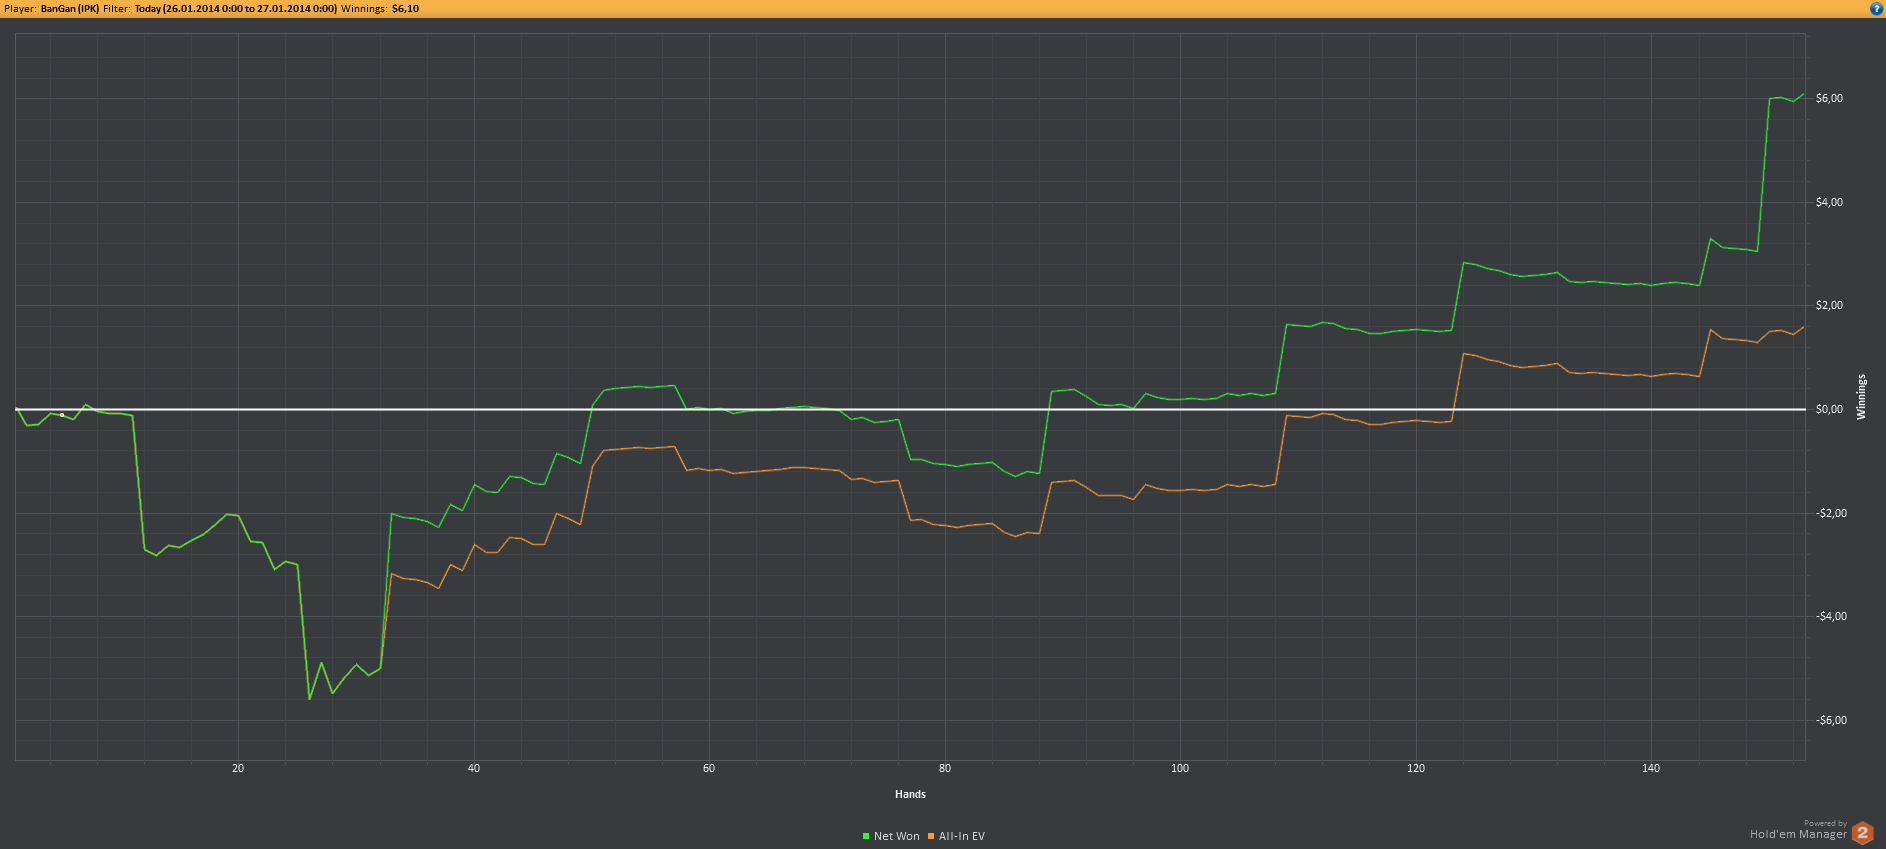
Task: Click the 60 hands x-axis label
Action: tap(709, 768)
